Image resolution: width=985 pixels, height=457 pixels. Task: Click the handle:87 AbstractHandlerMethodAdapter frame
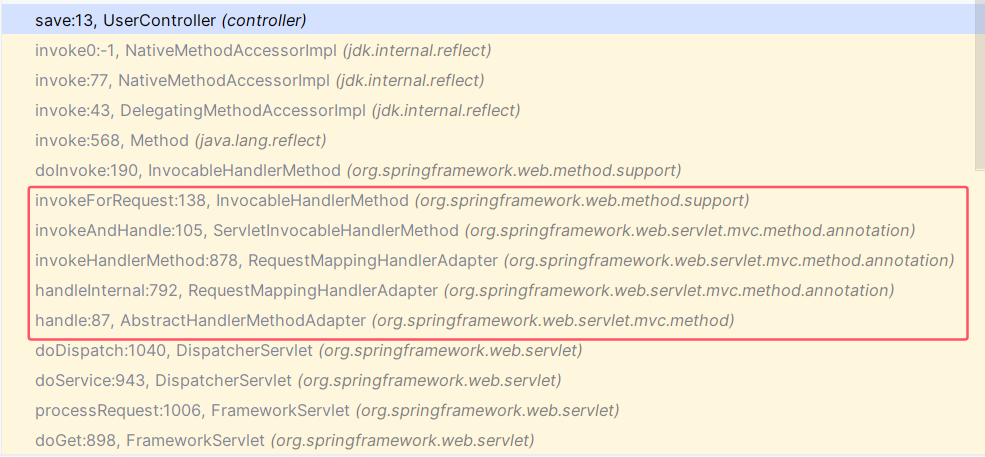tap(200, 320)
